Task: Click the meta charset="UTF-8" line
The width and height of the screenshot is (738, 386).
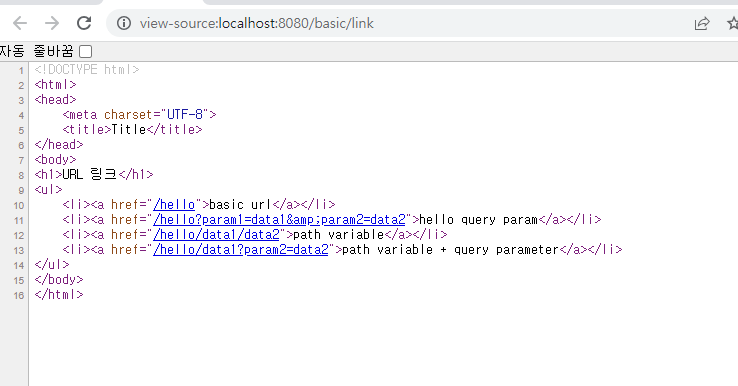Action: point(139,115)
